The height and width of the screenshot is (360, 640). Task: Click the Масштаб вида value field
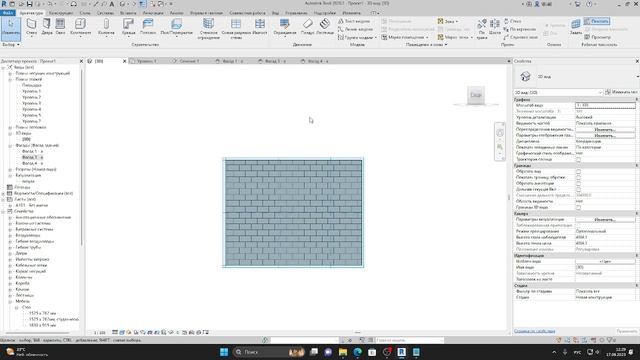pos(605,105)
